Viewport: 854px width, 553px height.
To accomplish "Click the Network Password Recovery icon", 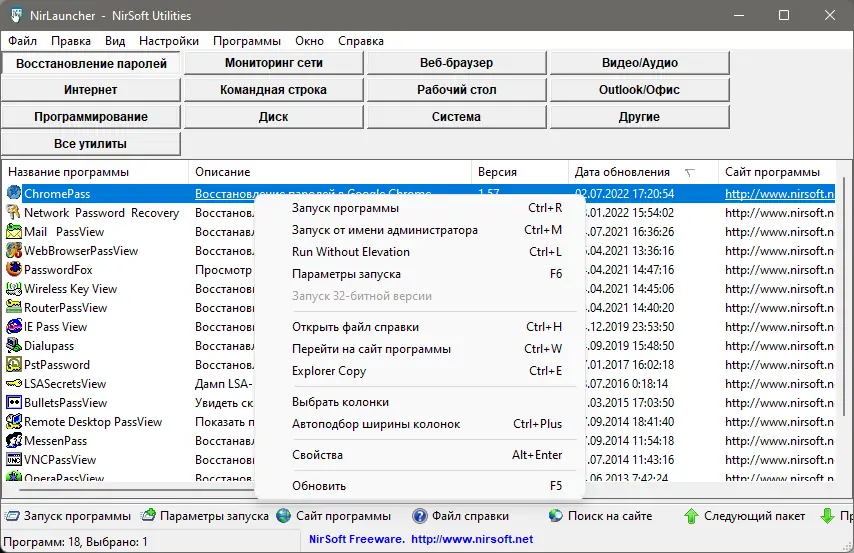I will 14,212.
